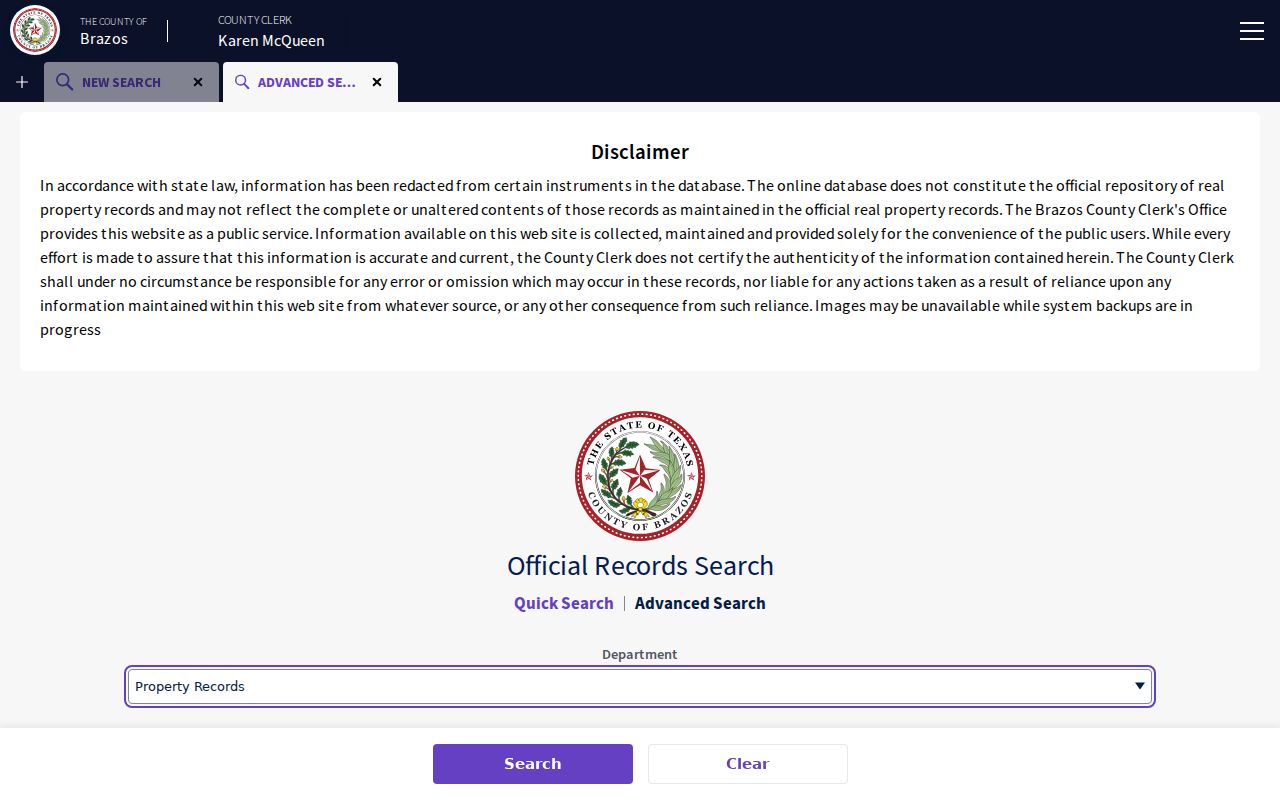Switch to Quick Search mode
The height and width of the screenshot is (800, 1280).
(x=564, y=603)
